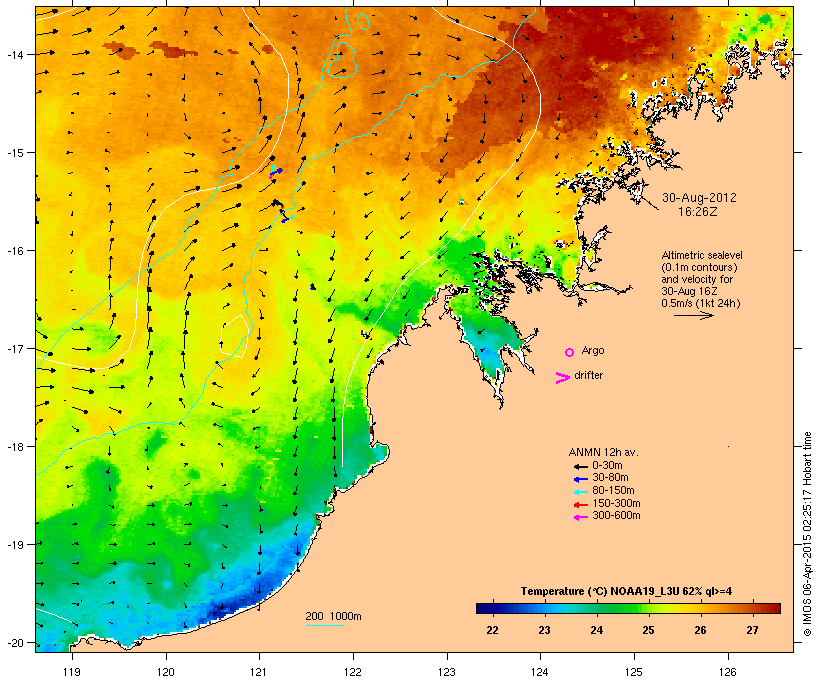Image resolution: width=820 pixels, height=680 pixels.
Task: Click longitude axis label 126
Action: pos(727,672)
